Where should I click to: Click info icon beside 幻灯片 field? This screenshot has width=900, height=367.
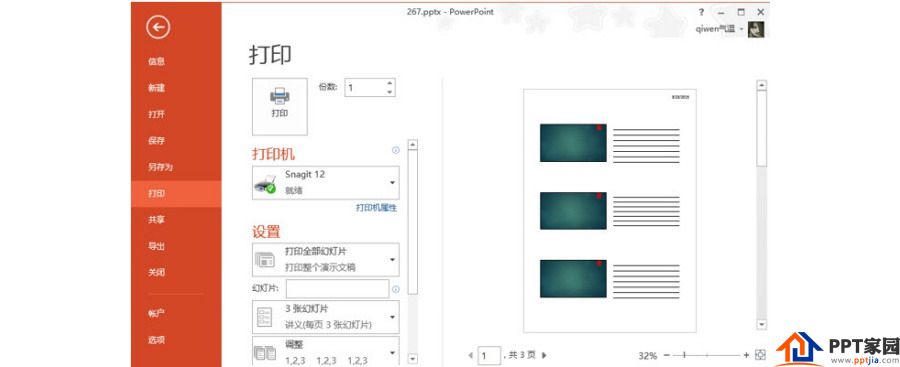click(395, 289)
